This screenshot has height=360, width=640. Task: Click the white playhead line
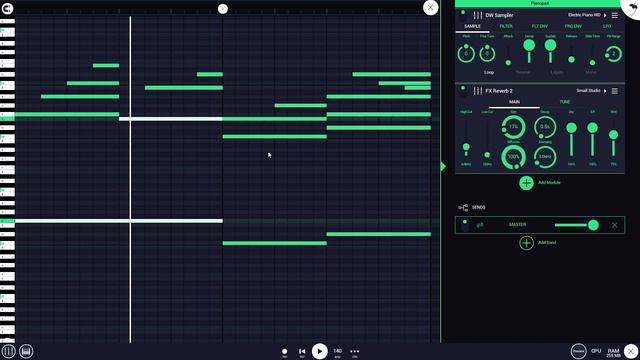point(131,180)
